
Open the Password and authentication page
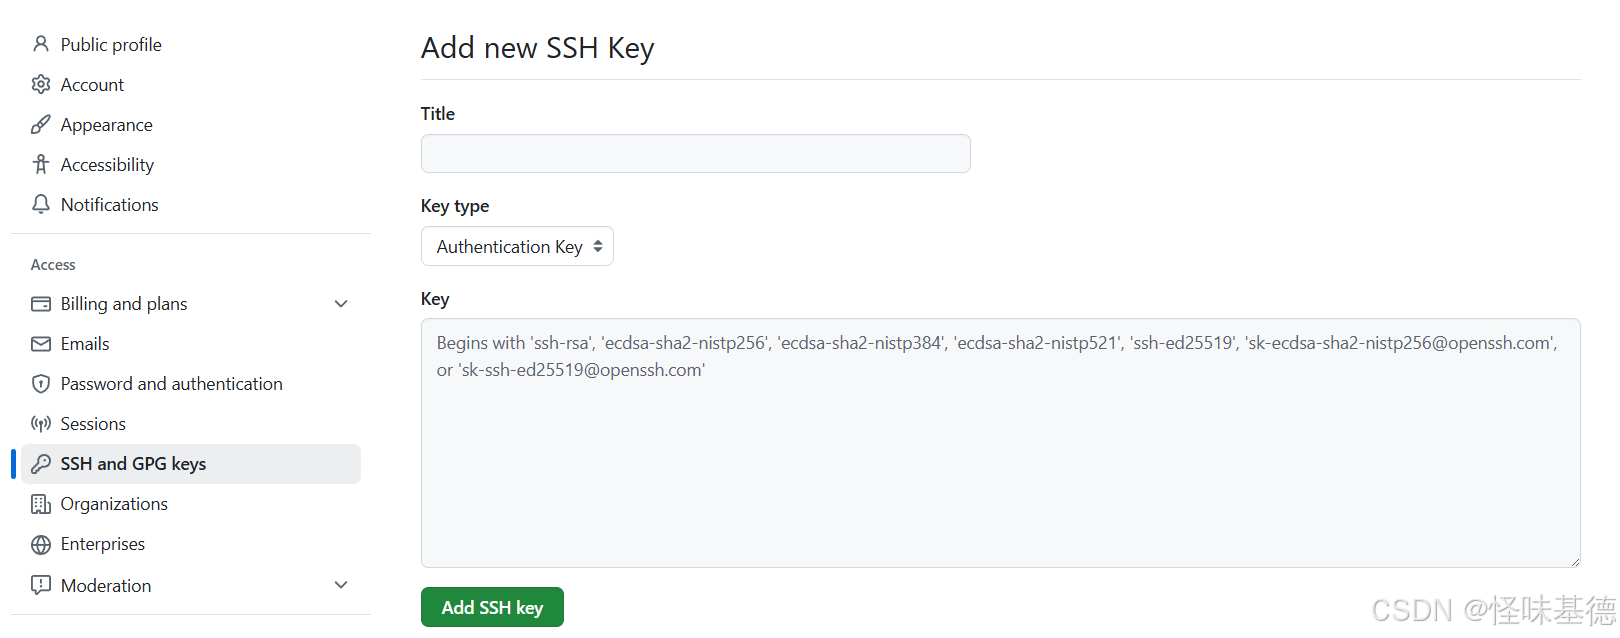tap(171, 383)
